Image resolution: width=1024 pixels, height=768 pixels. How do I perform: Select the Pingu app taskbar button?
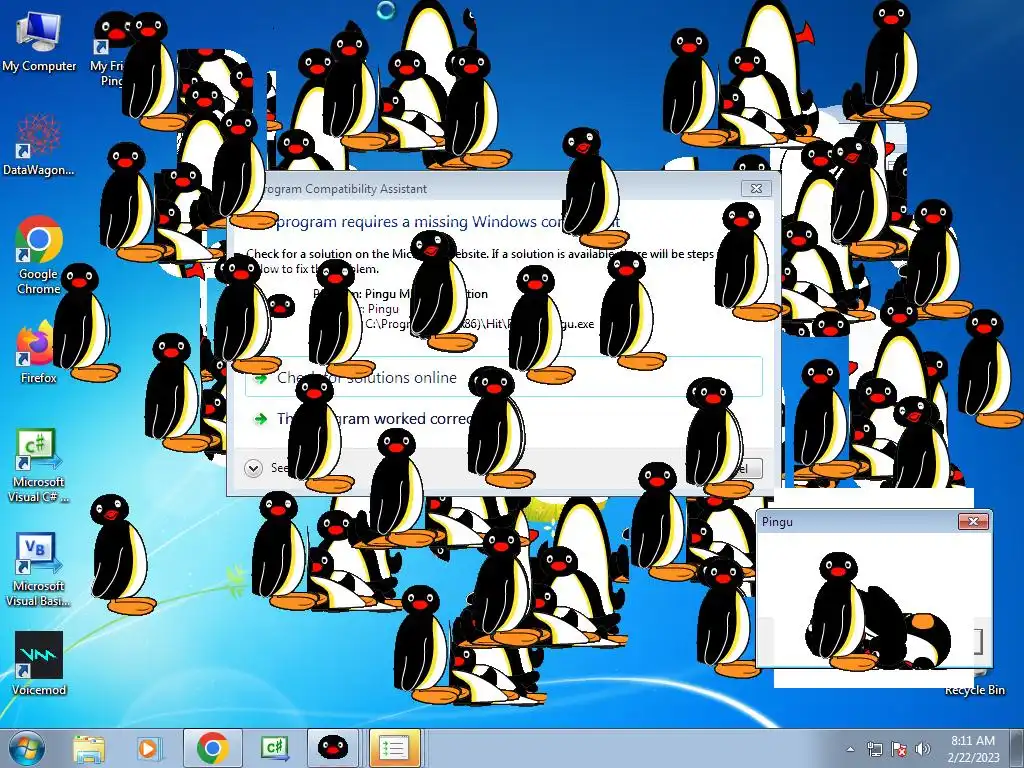tap(332, 748)
